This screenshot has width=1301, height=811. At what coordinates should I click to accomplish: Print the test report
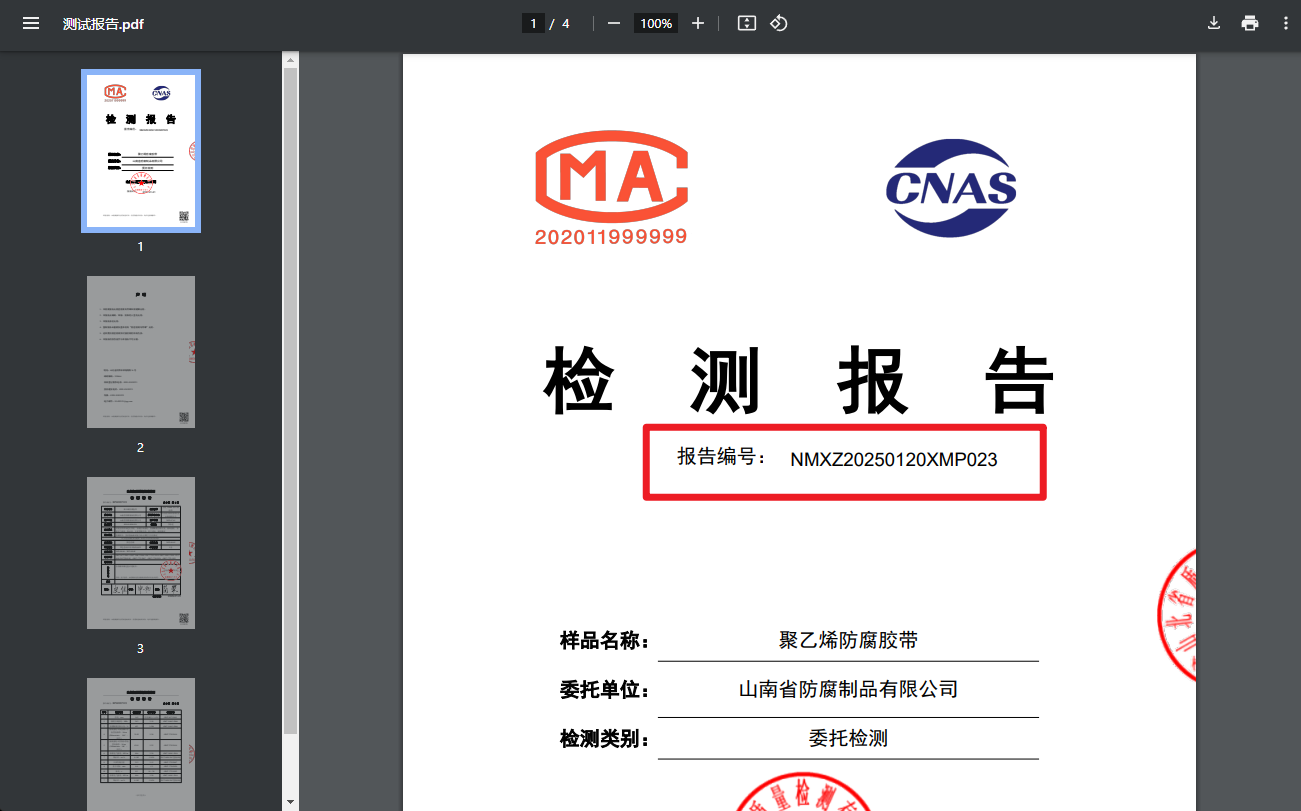click(1249, 22)
